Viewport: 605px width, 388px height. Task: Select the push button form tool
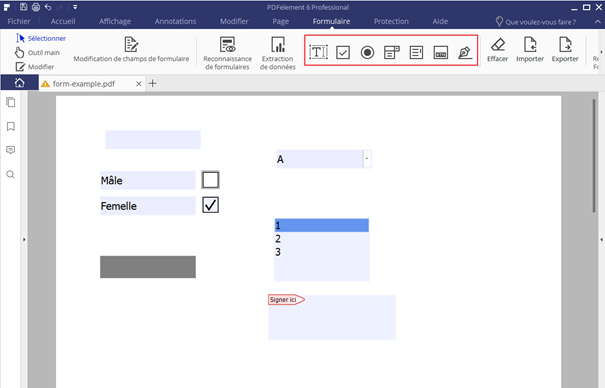pyautogui.click(x=441, y=52)
